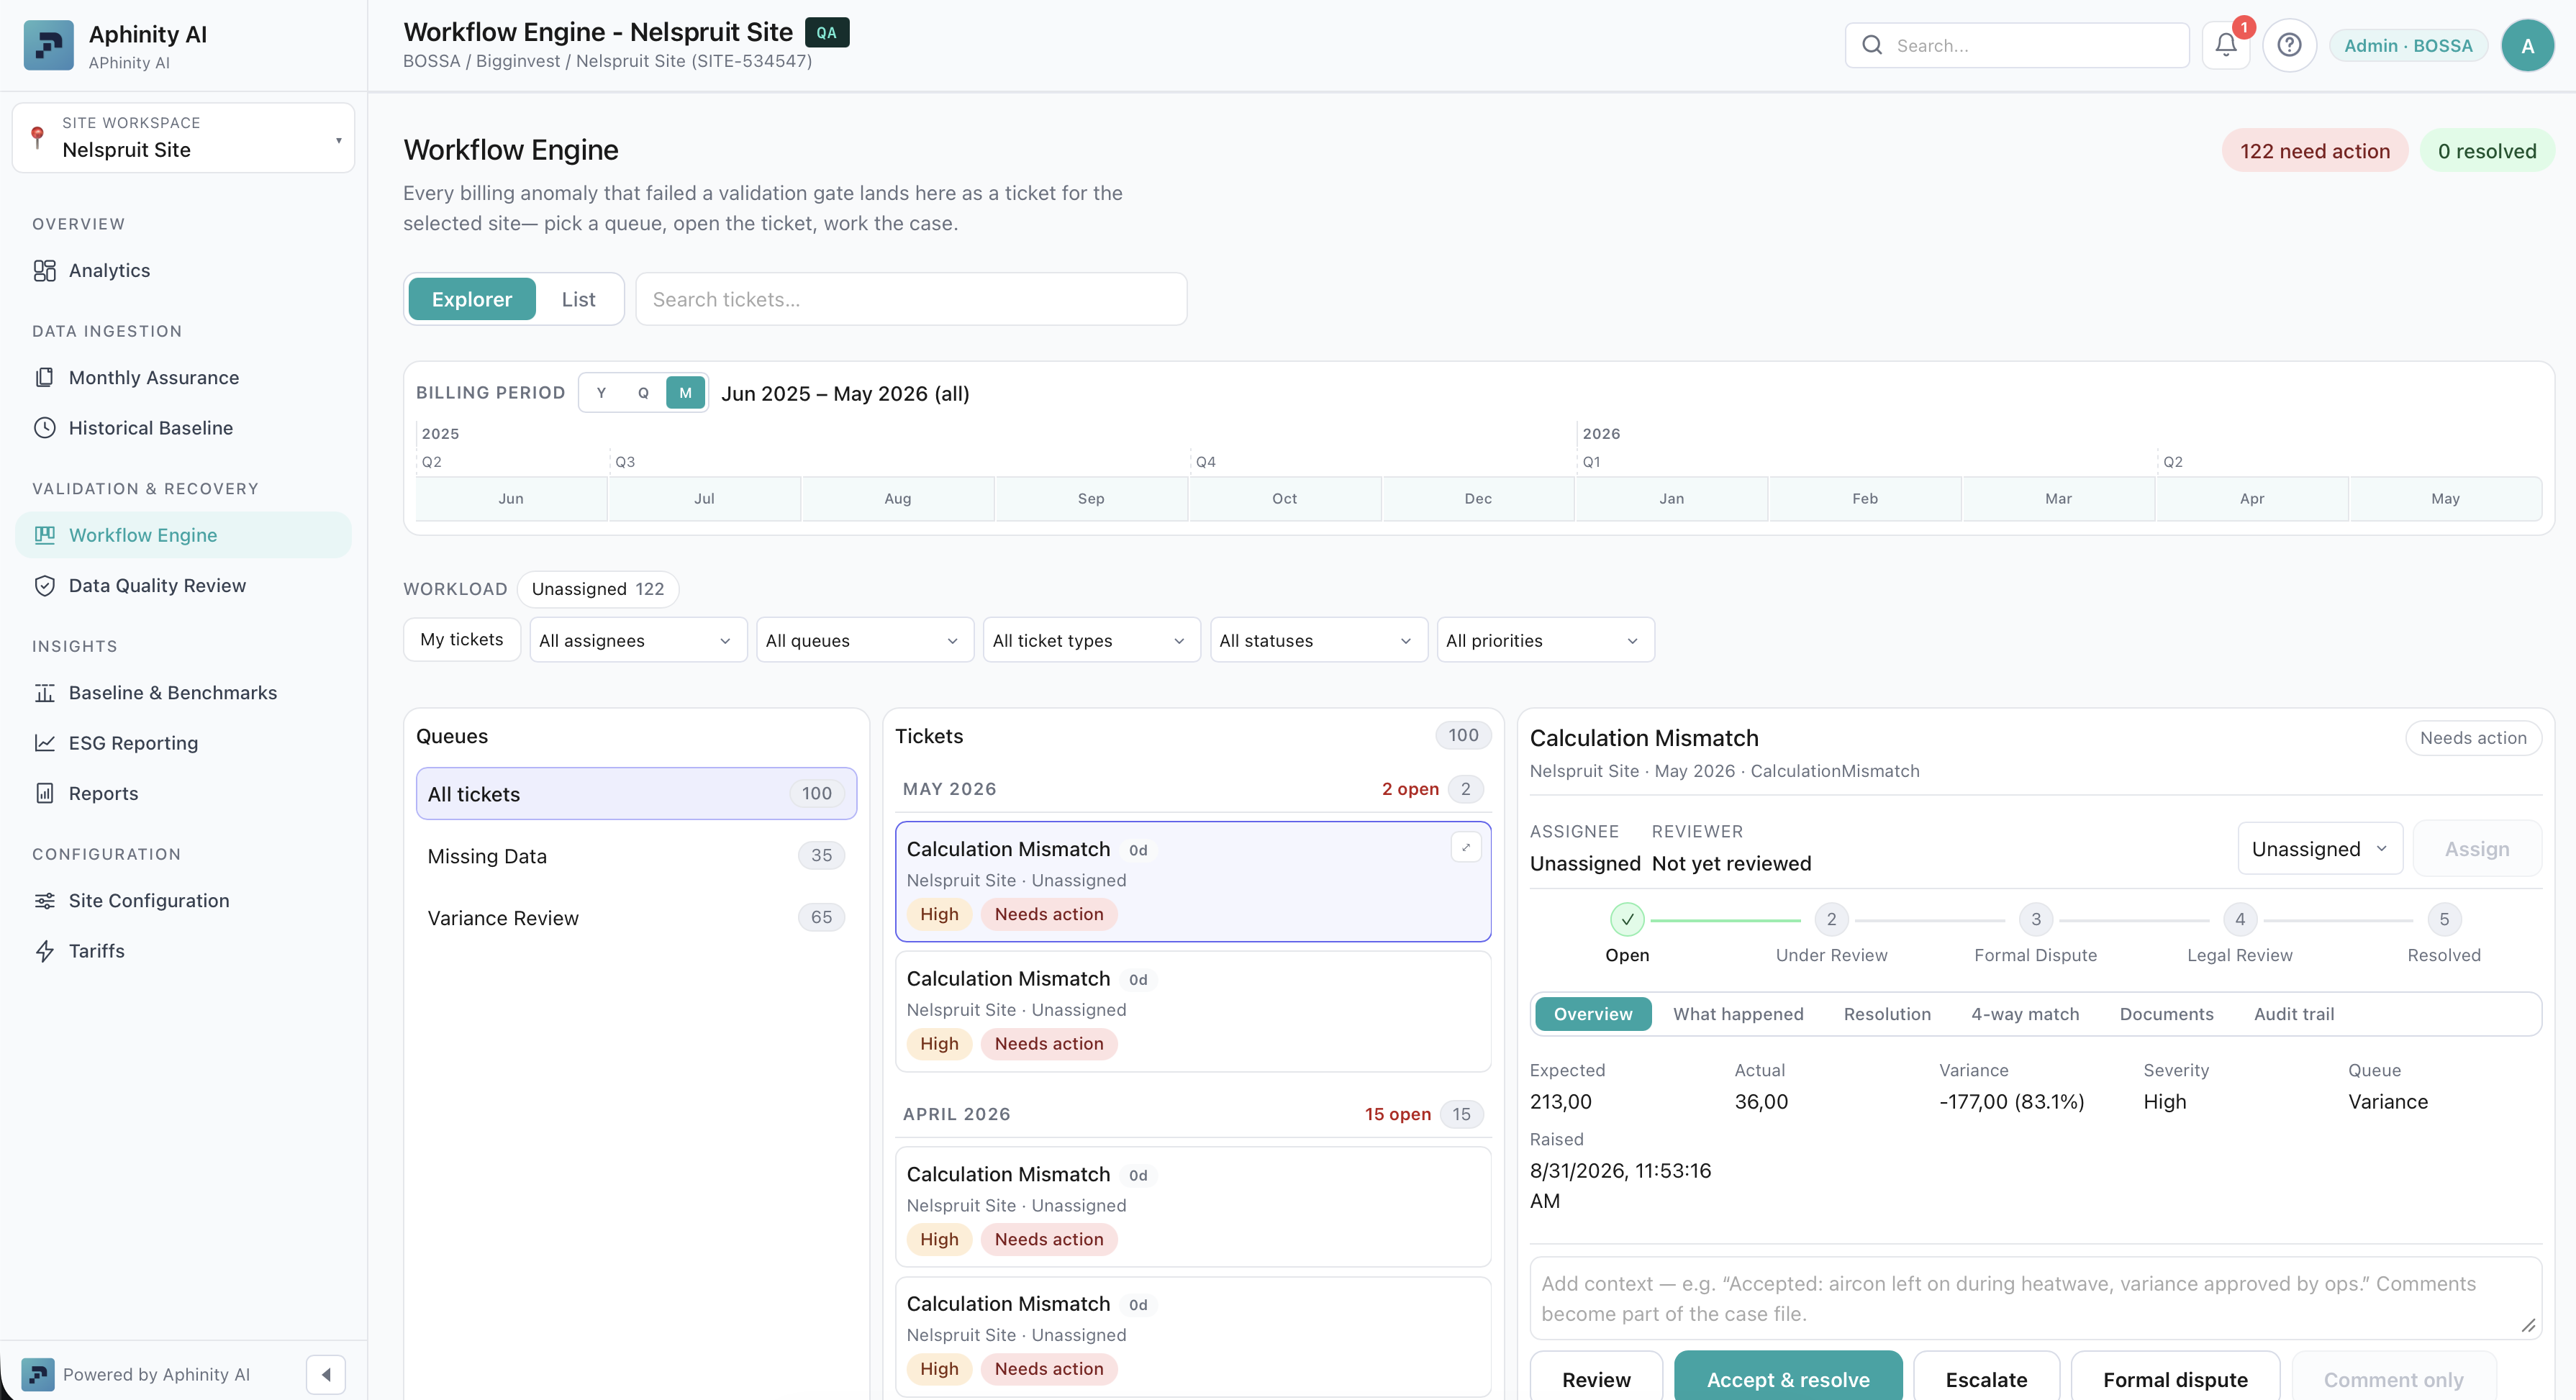Screen dimensions: 2576x1400
Task: Click the Review button
Action: point(1596,1378)
